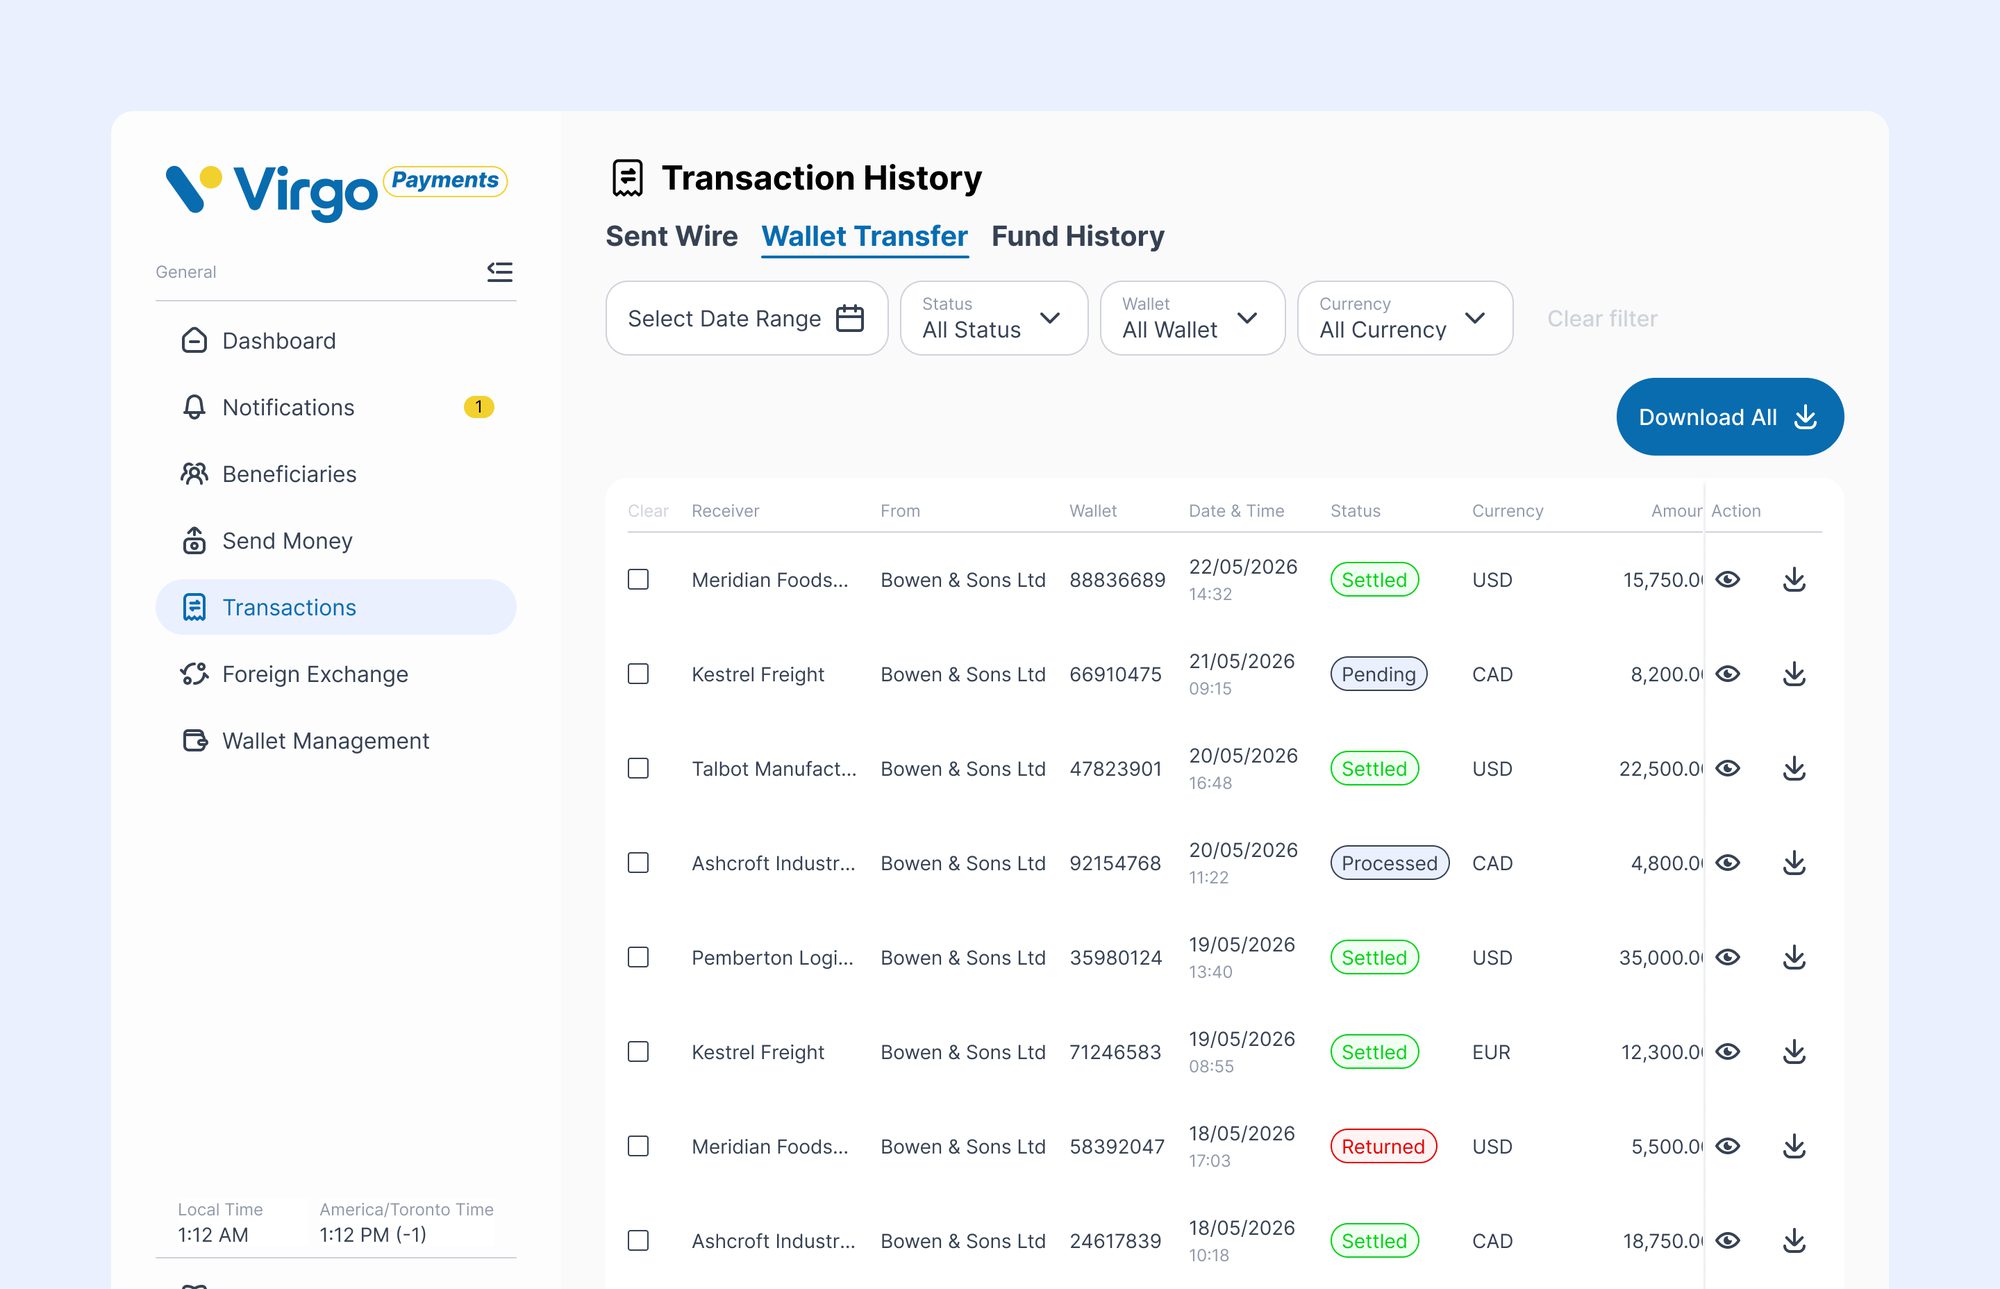Tick the Pemberton Logi row checkbox
This screenshot has height=1289, width=2000.
point(638,957)
